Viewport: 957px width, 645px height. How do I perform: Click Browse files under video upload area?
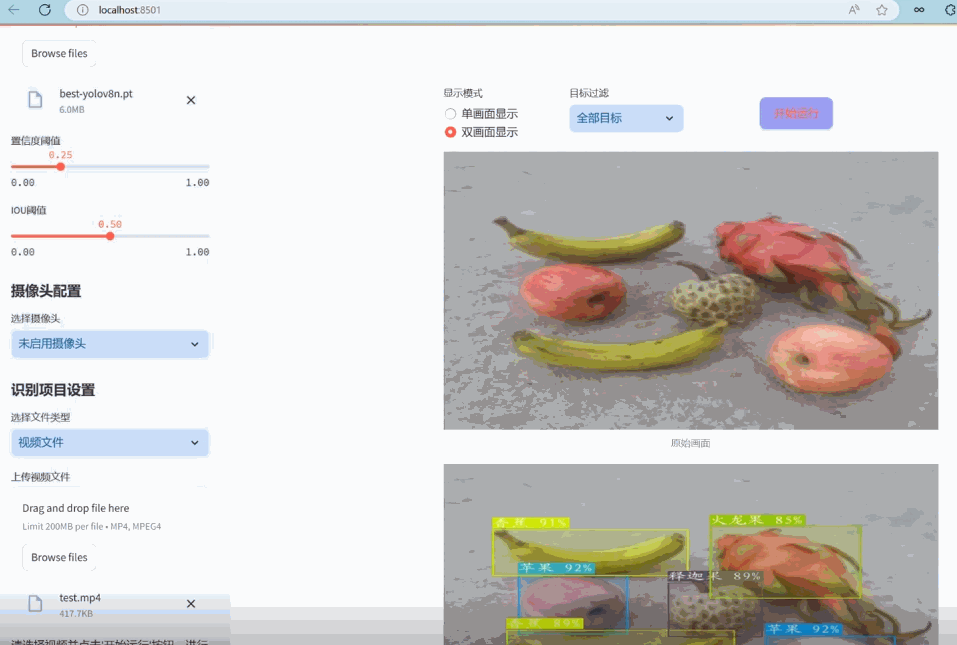coord(59,558)
